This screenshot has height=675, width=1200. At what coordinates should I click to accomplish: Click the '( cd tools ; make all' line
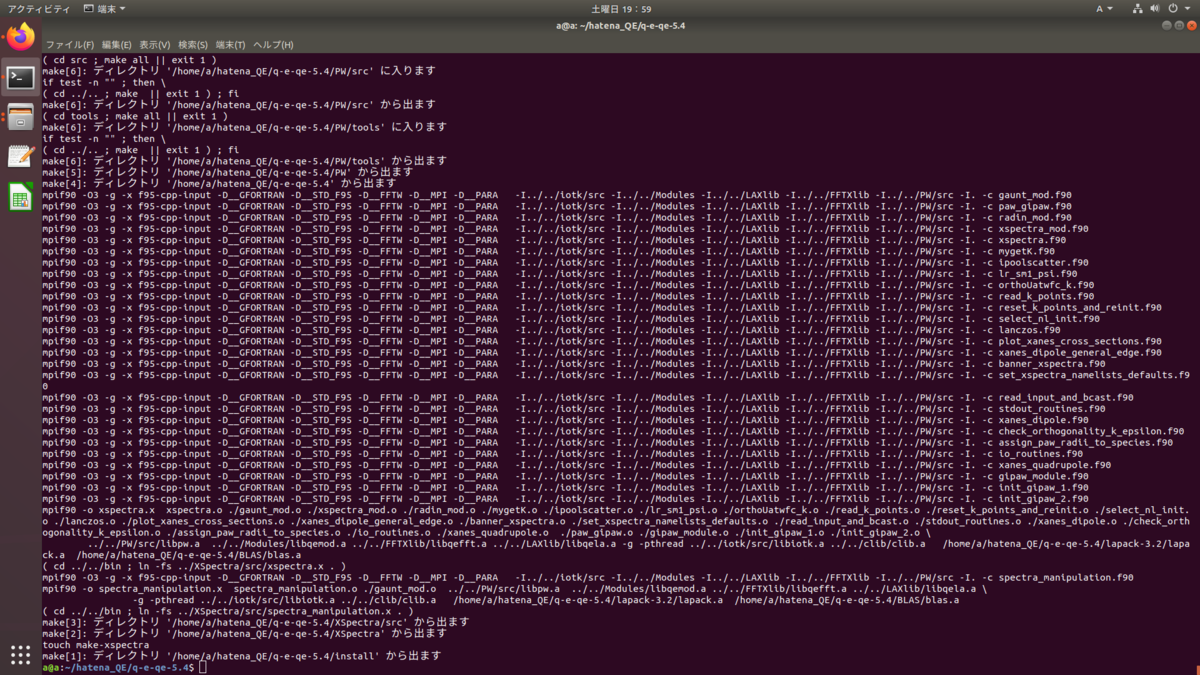click(x=135, y=116)
